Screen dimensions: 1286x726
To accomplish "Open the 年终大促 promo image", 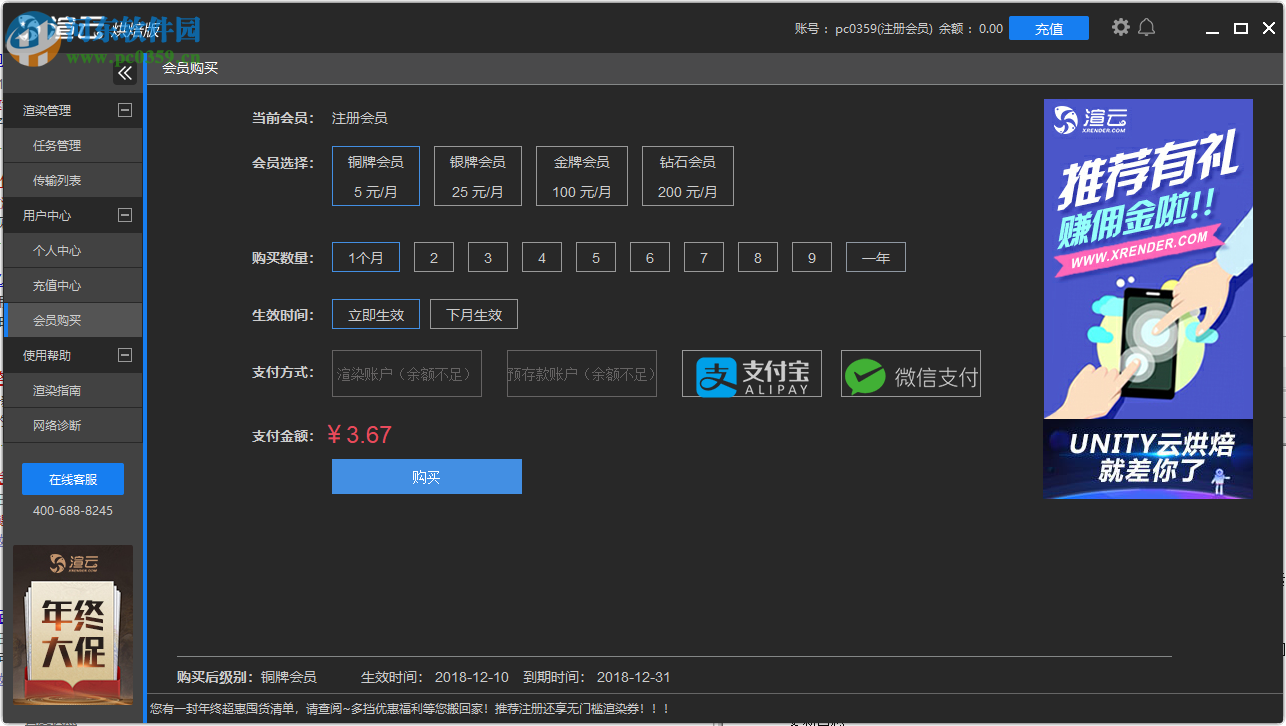I will pos(73,626).
